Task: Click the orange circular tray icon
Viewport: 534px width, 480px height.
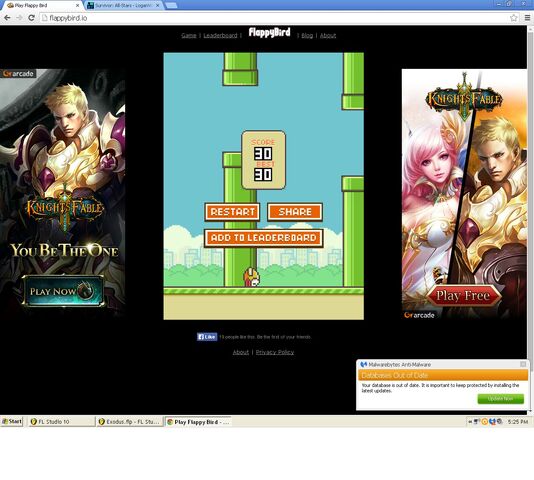Action: pos(484,422)
